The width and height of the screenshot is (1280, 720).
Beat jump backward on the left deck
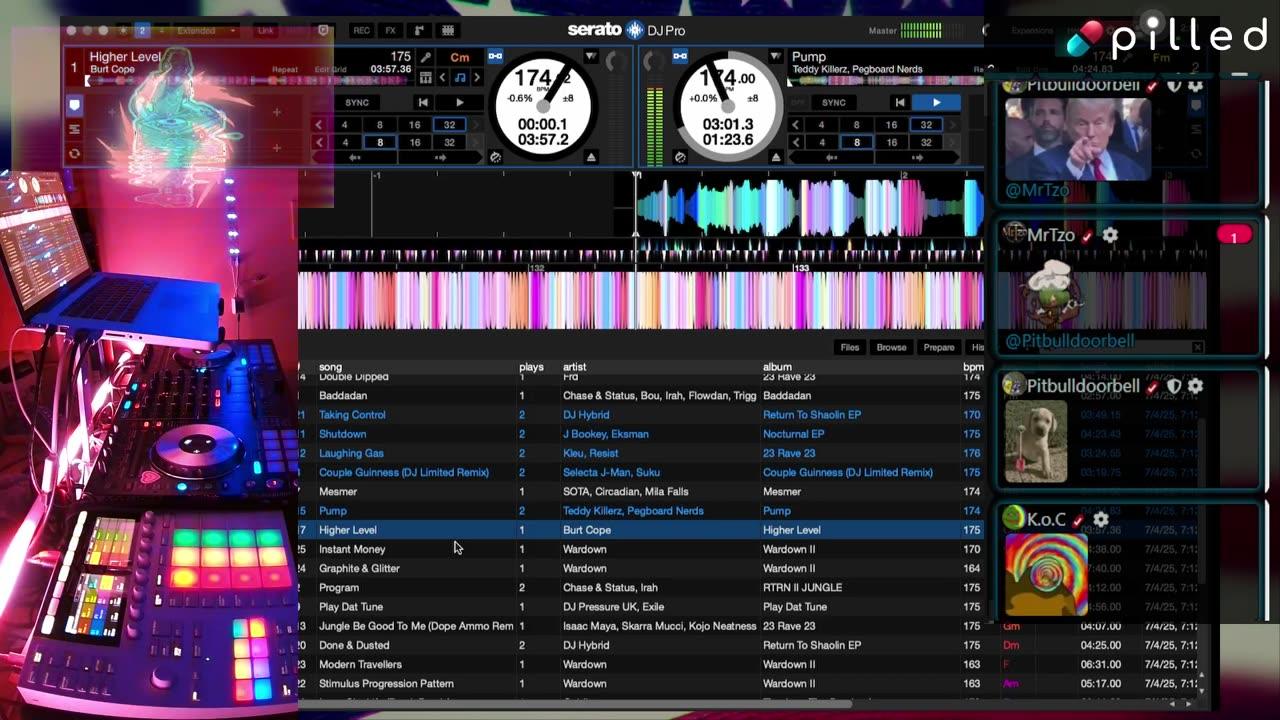tap(354, 158)
